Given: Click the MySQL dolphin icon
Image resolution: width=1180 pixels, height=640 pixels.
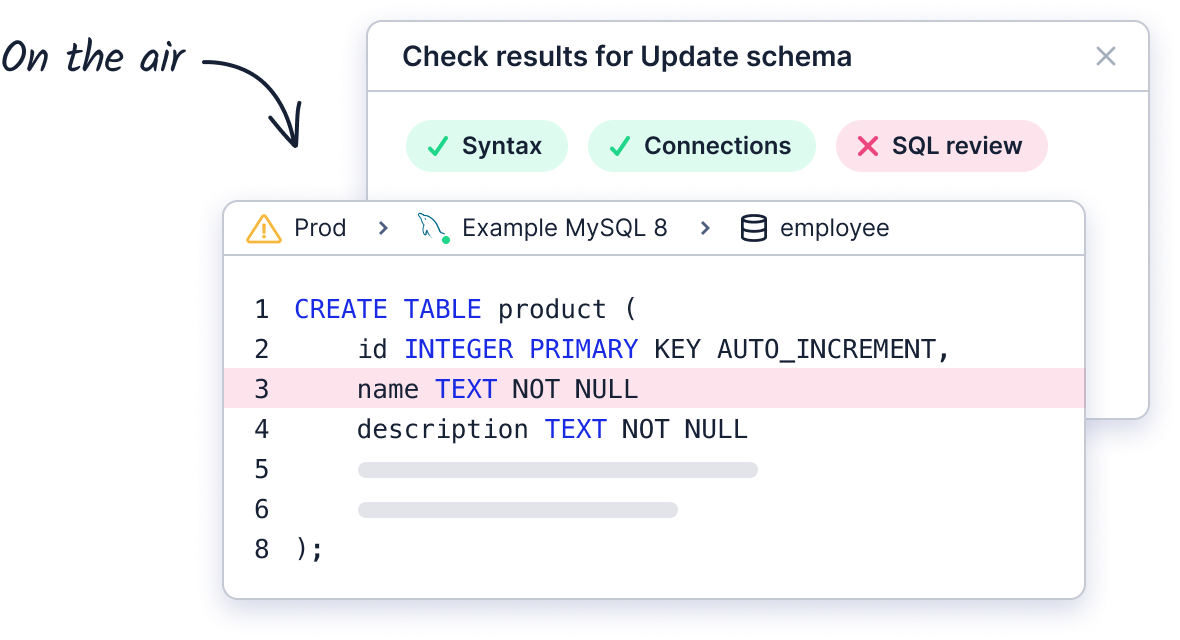Looking at the screenshot, I should (433, 227).
